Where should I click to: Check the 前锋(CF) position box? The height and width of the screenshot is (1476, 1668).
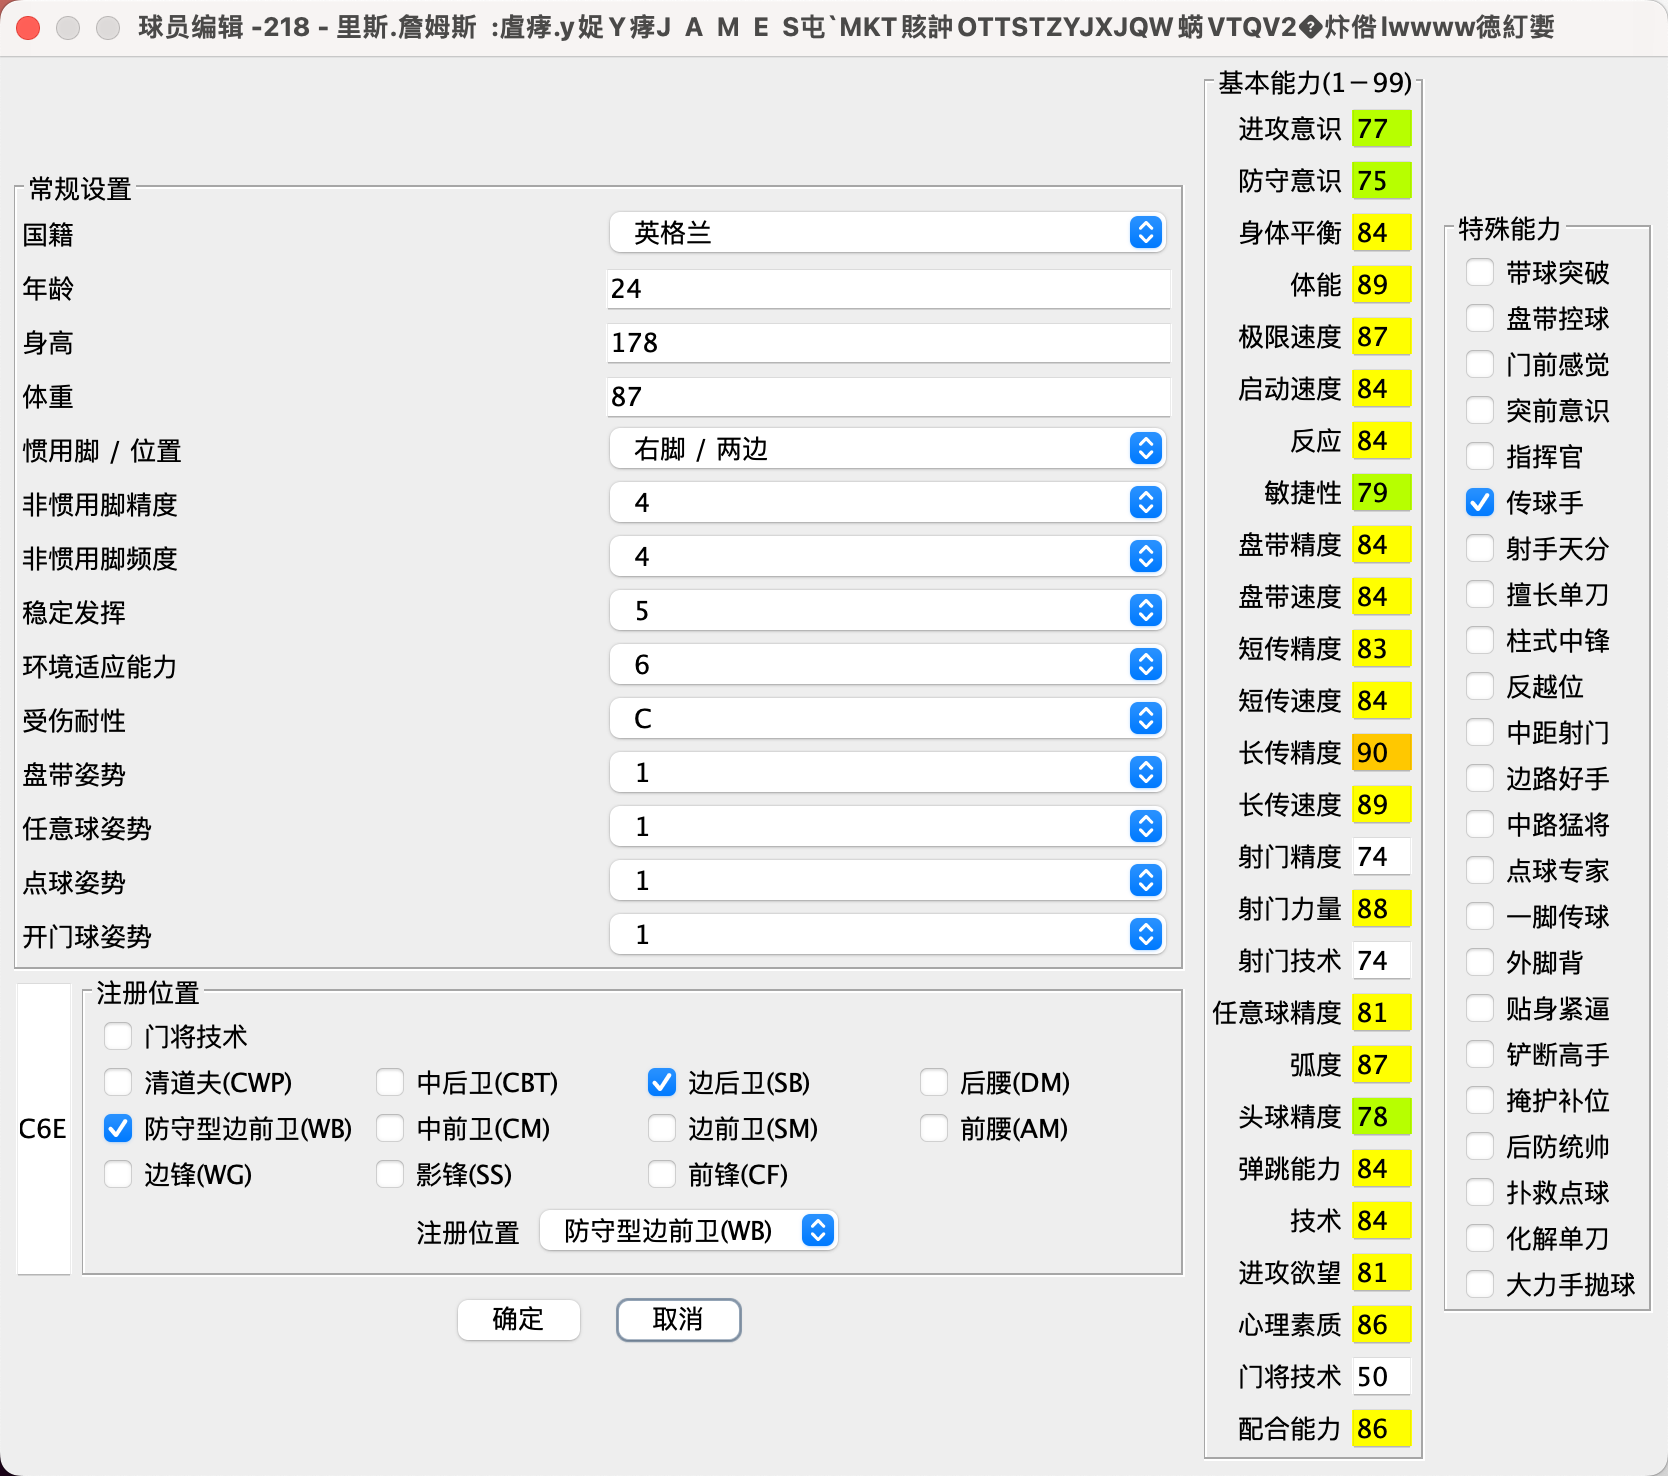(662, 1174)
